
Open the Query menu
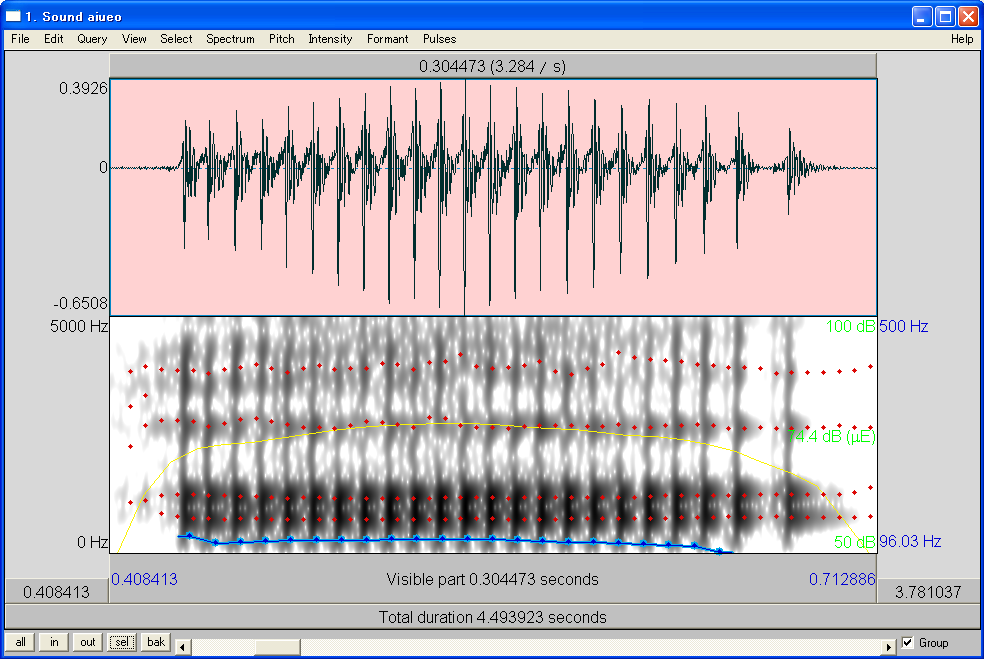92,39
